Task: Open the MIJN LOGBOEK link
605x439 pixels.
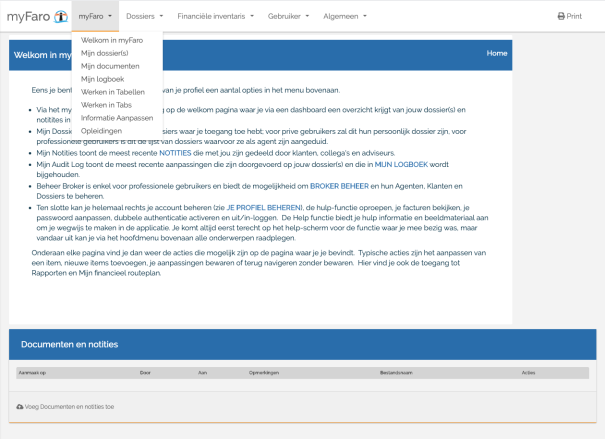Action: pos(401,164)
